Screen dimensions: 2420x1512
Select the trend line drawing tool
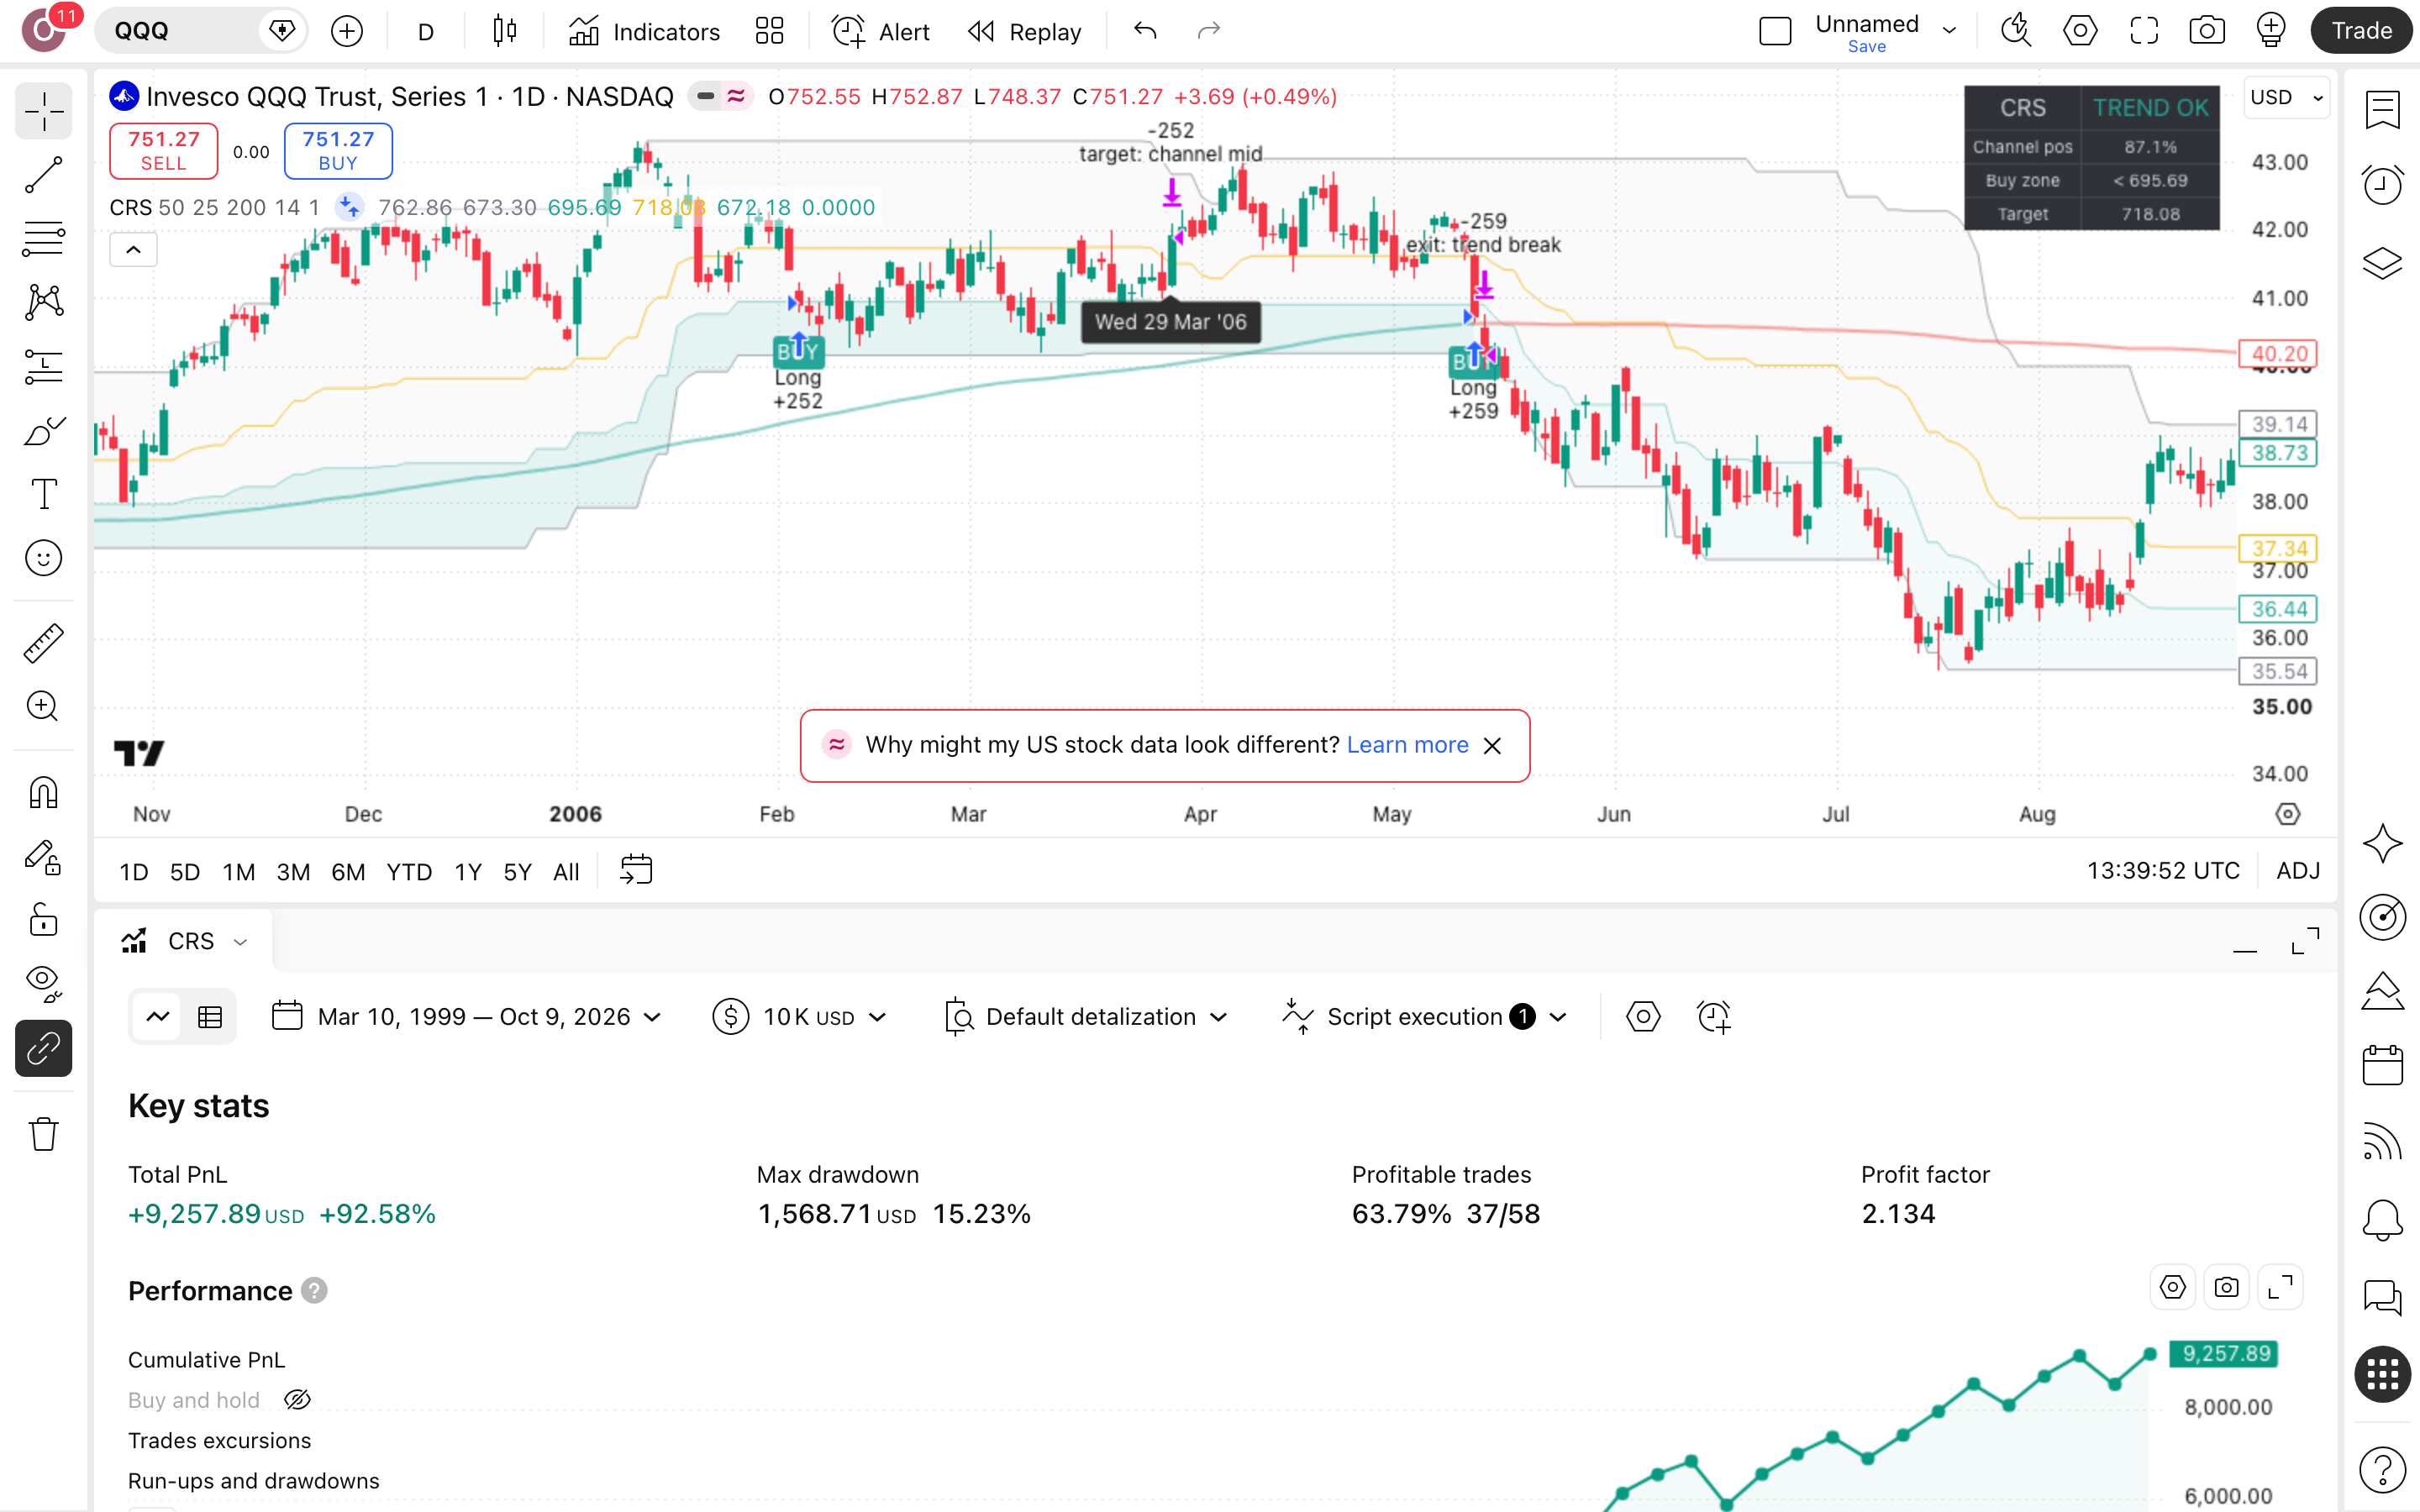click(x=43, y=175)
